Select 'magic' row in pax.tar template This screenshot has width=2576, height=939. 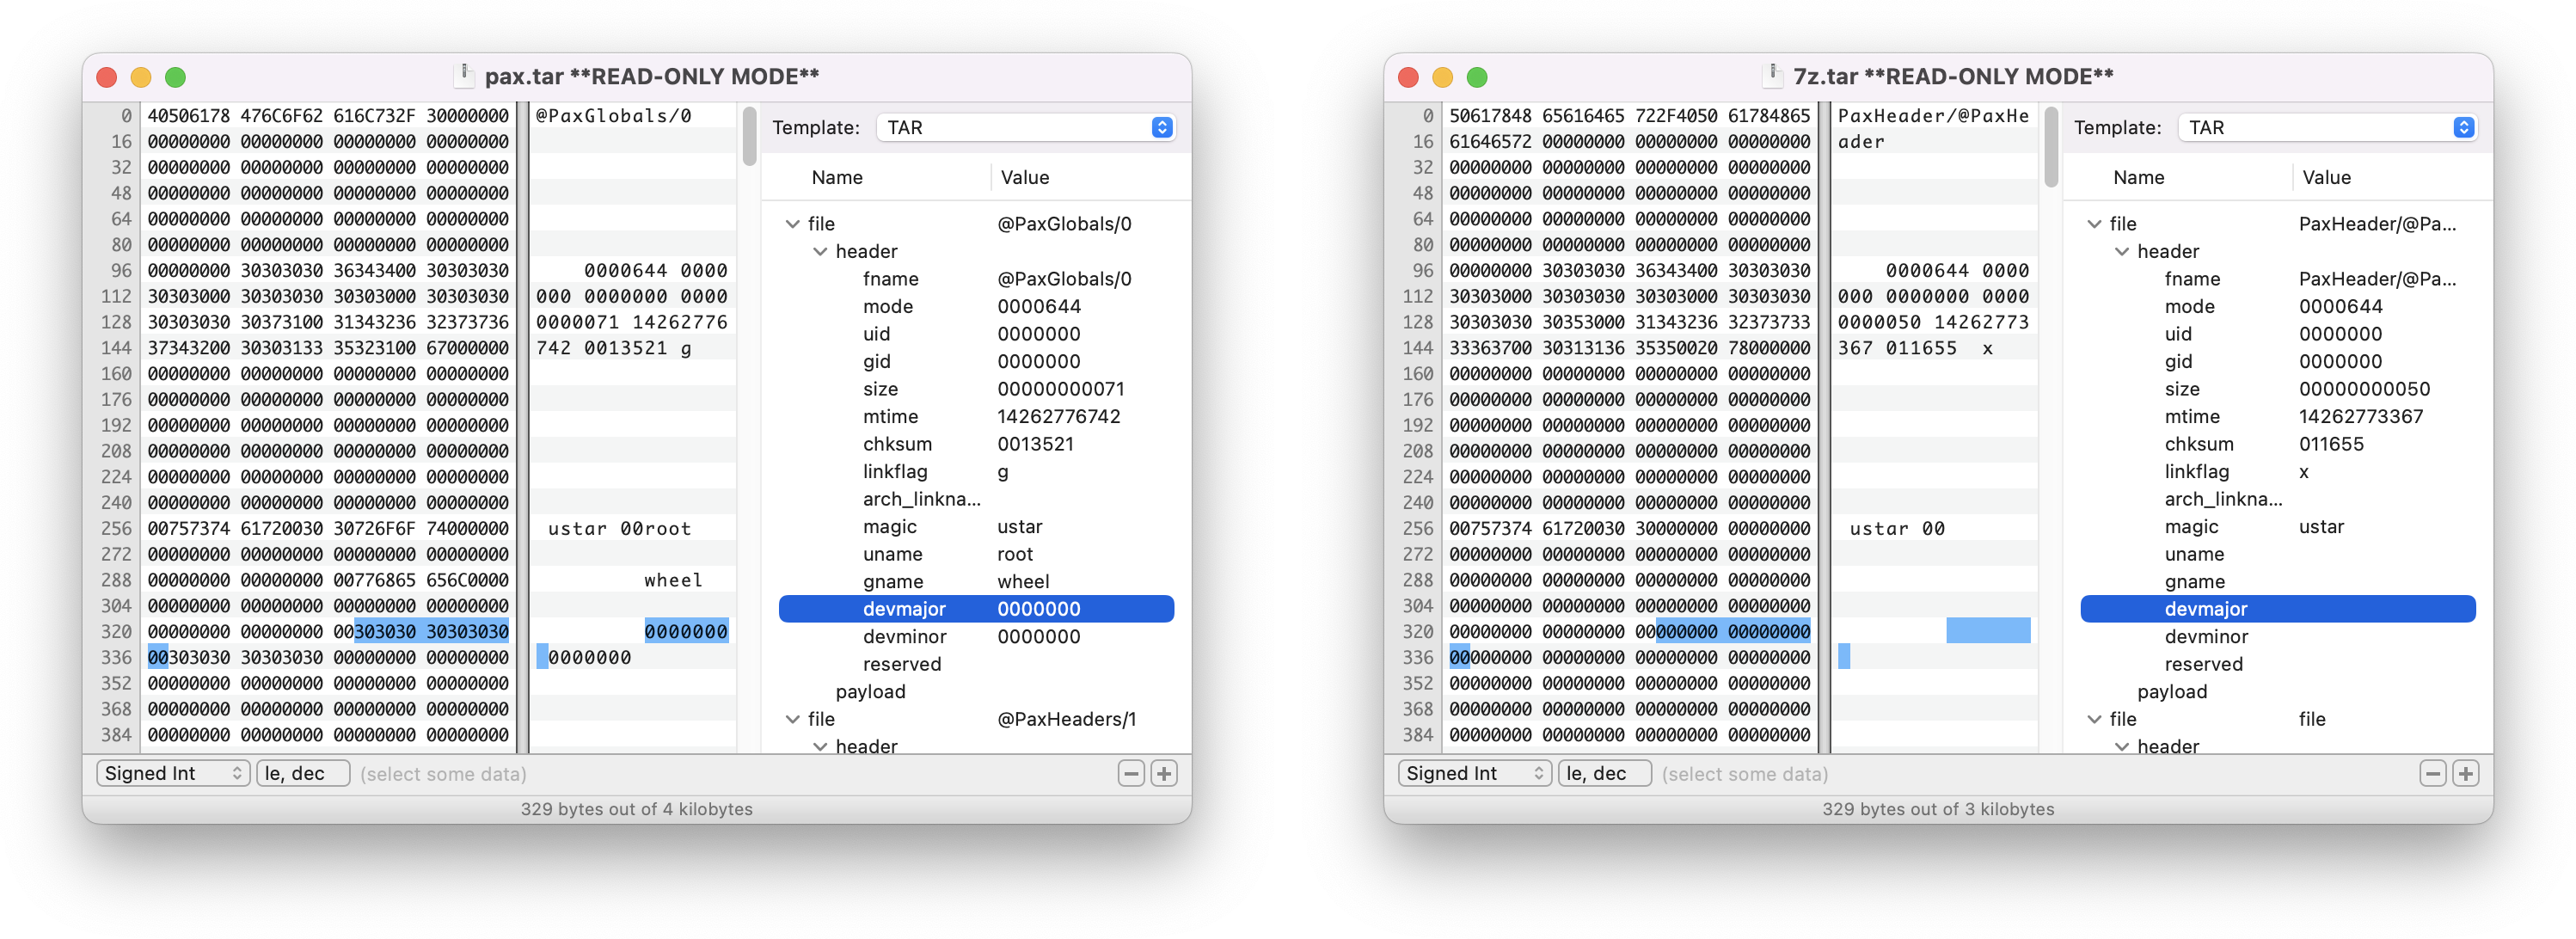pyautogui.click(x=976, y=526)
